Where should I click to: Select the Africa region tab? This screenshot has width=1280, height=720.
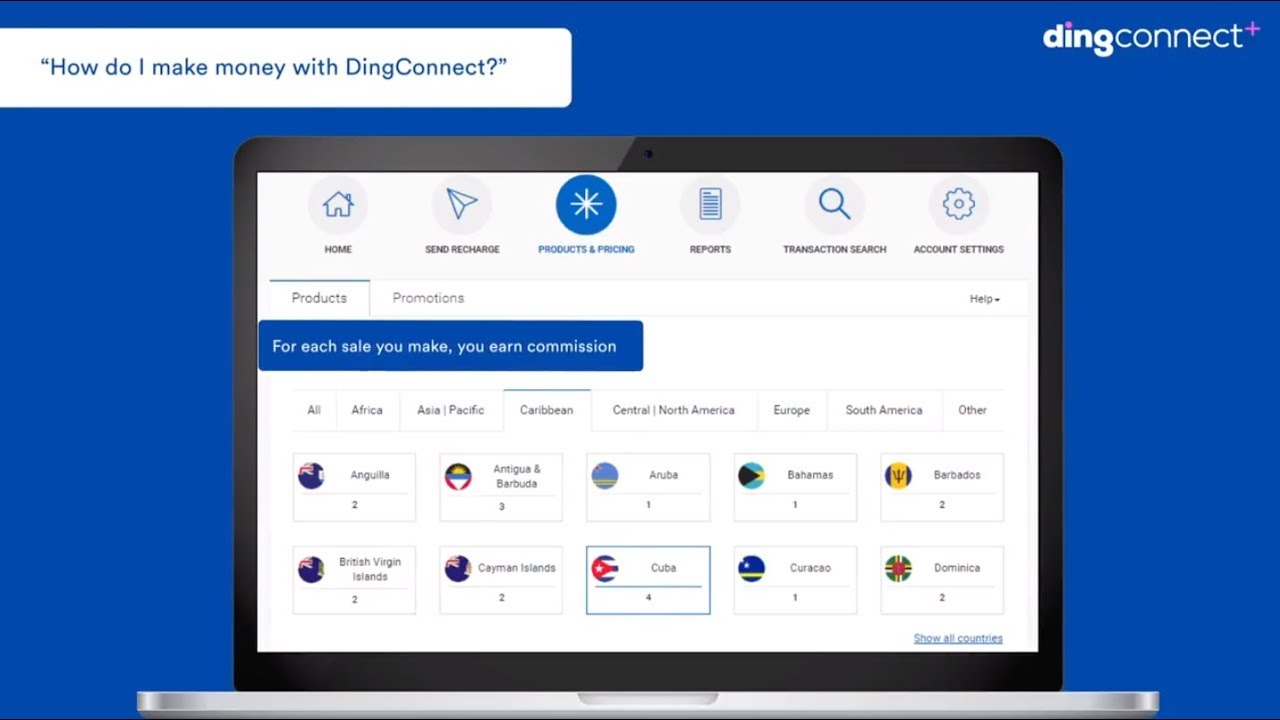pyautogui.click(x=367, y=410)
